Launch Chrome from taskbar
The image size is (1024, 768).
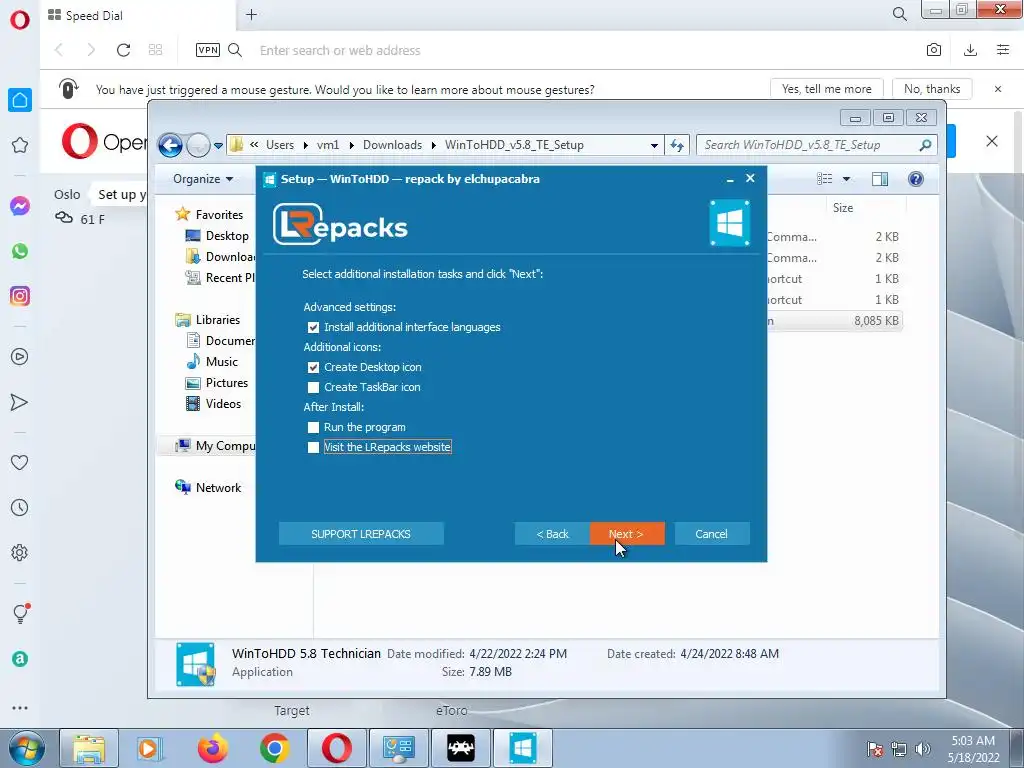click(275, 748)
